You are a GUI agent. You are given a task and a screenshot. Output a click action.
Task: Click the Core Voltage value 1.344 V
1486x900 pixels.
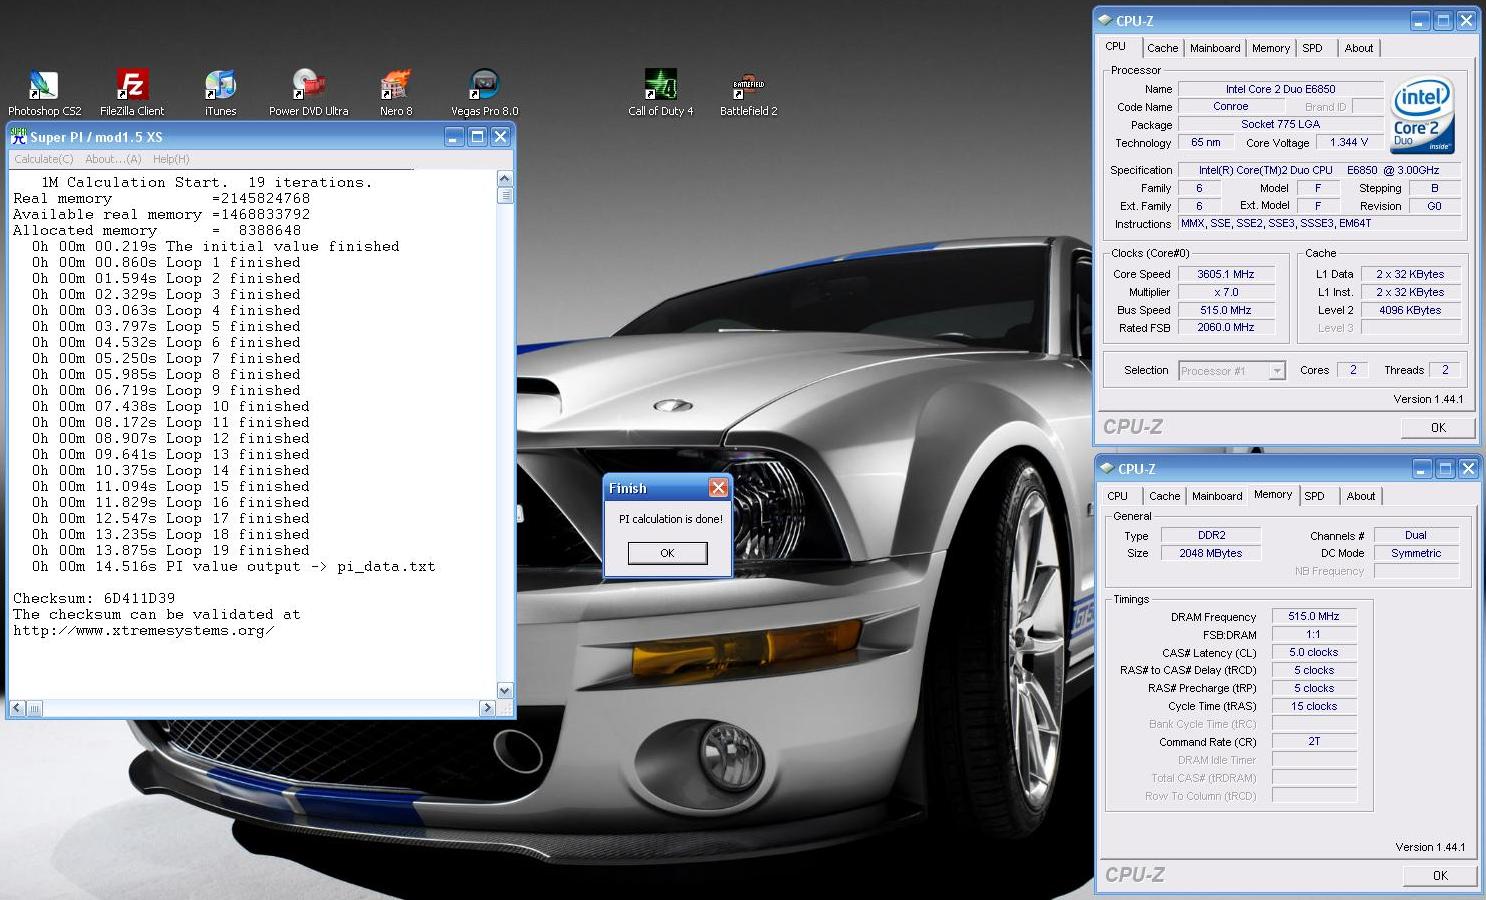pyautogui.click(x=1348, y=142)
